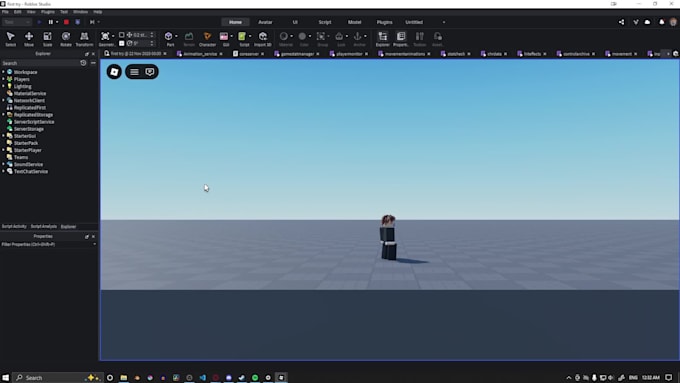Toggle the move snapping checkbox
Screen dimensions: 680x383
click(x=121, y=35)
